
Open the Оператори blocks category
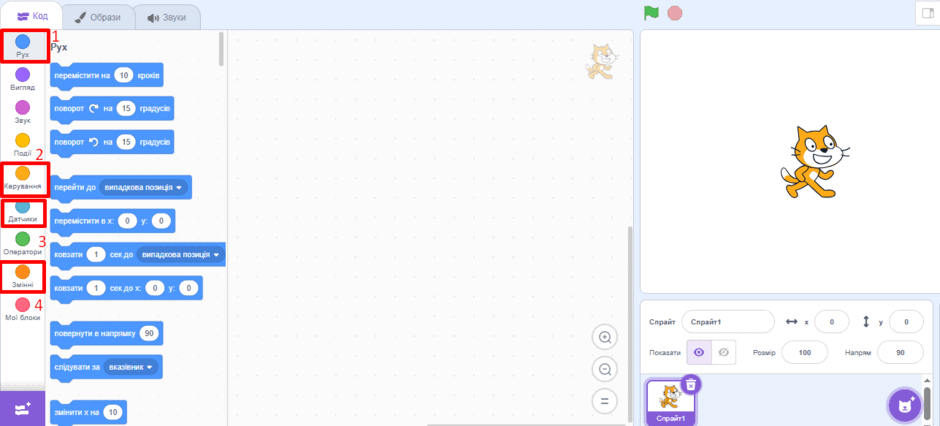pos(22,244)
